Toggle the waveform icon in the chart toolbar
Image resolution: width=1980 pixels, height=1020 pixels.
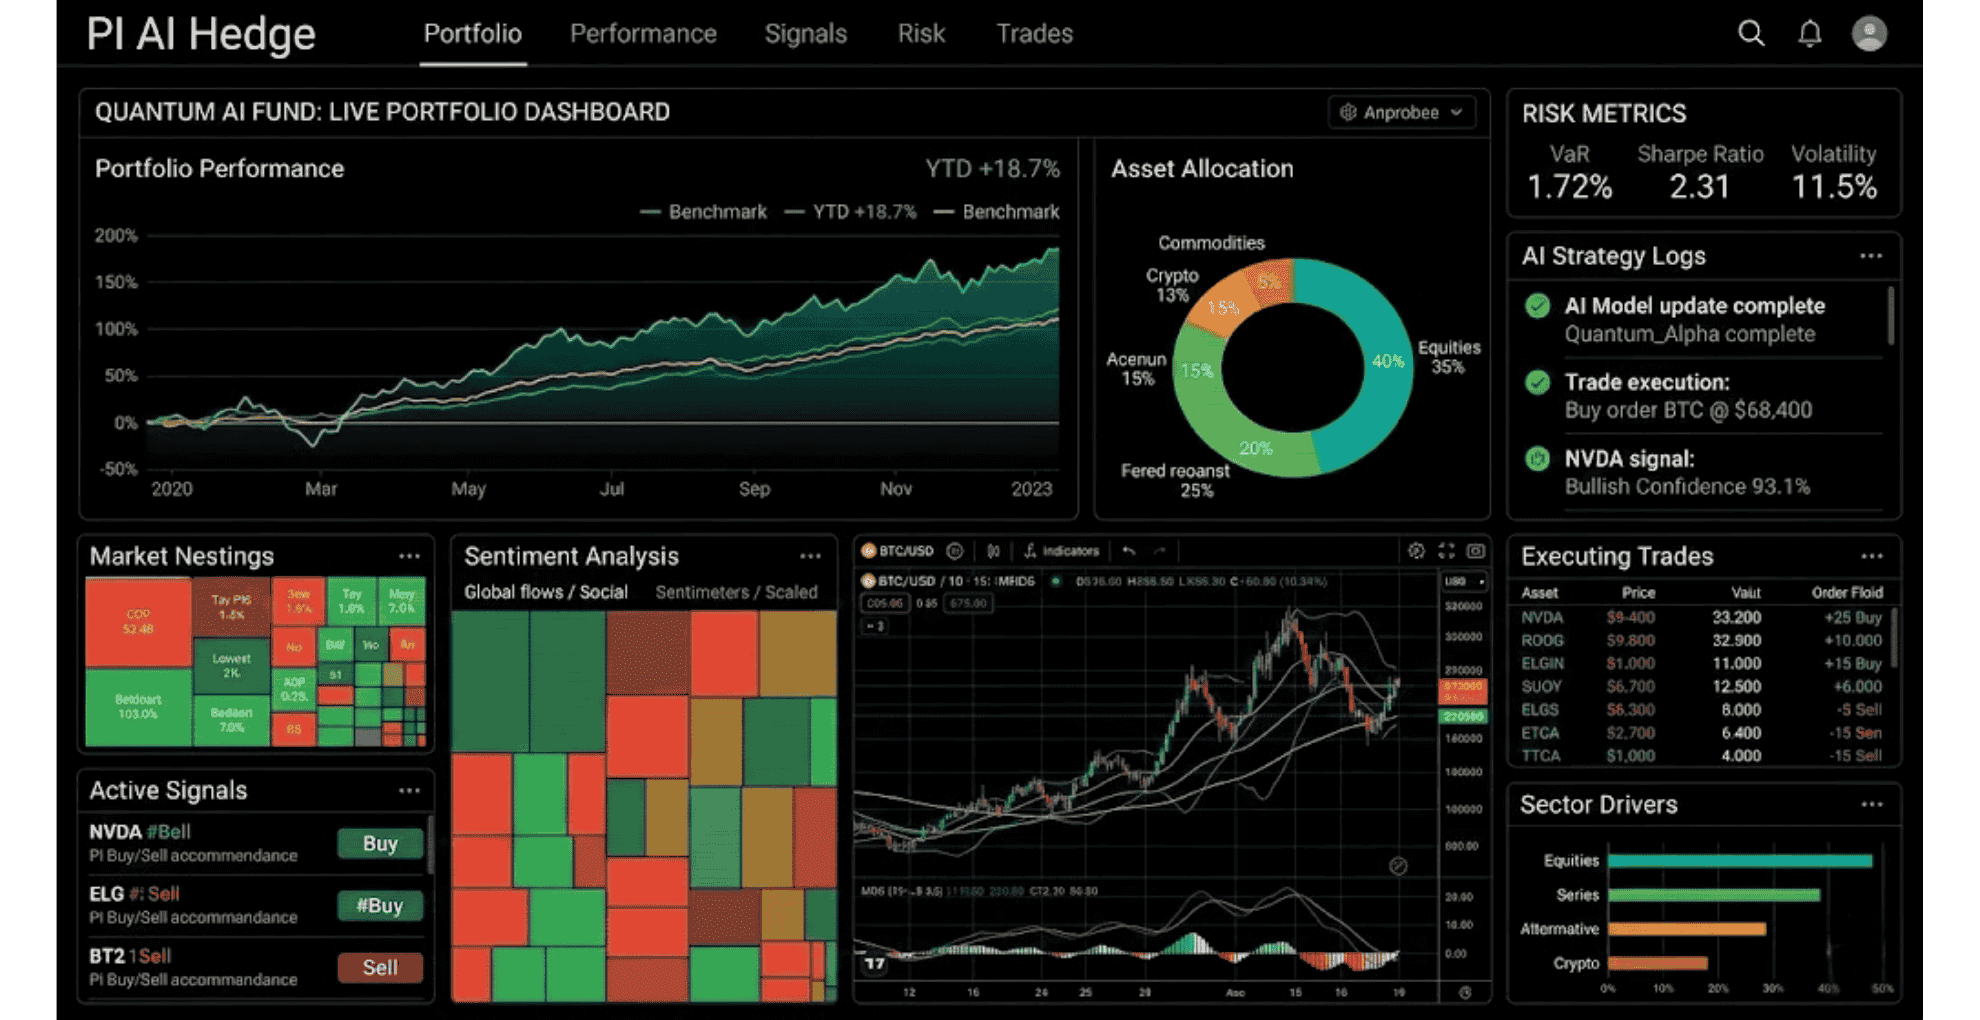994,550
